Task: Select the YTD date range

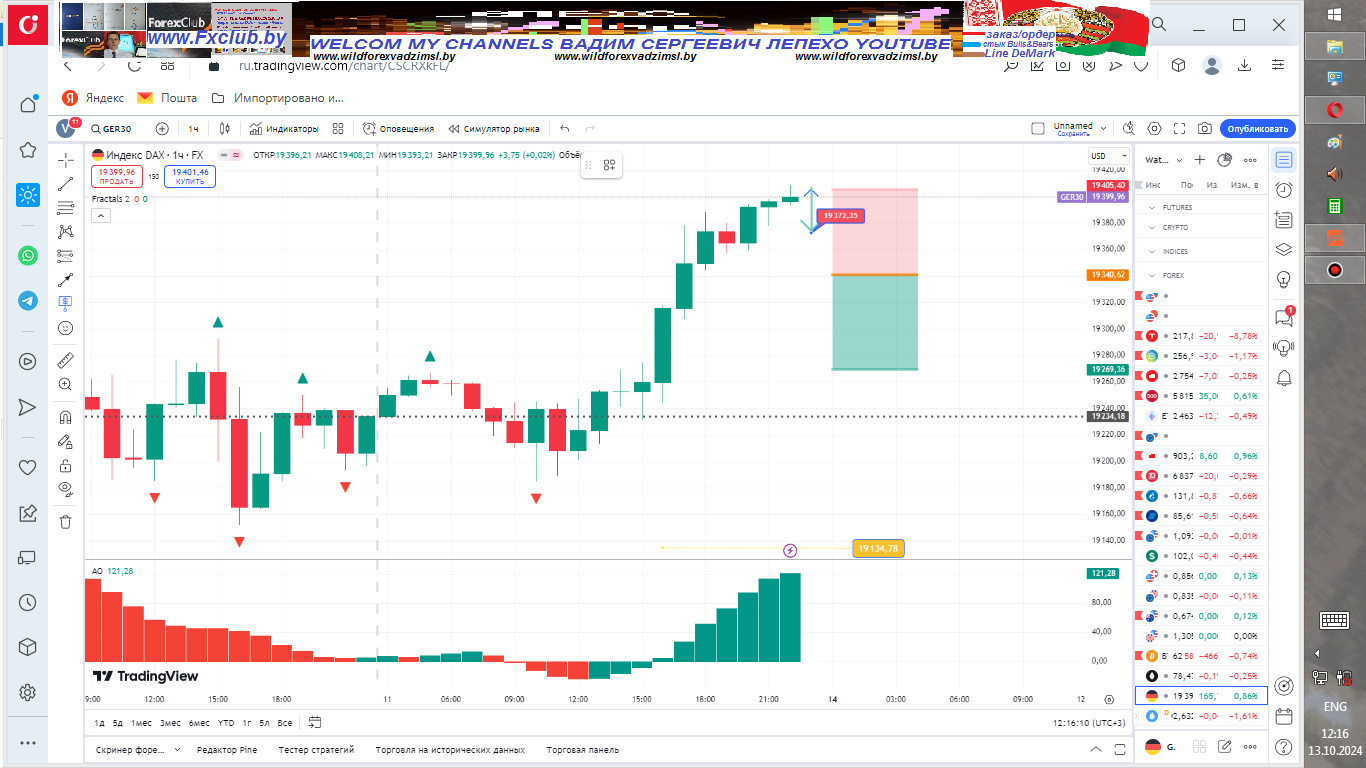Action: [x=226, y=722]
